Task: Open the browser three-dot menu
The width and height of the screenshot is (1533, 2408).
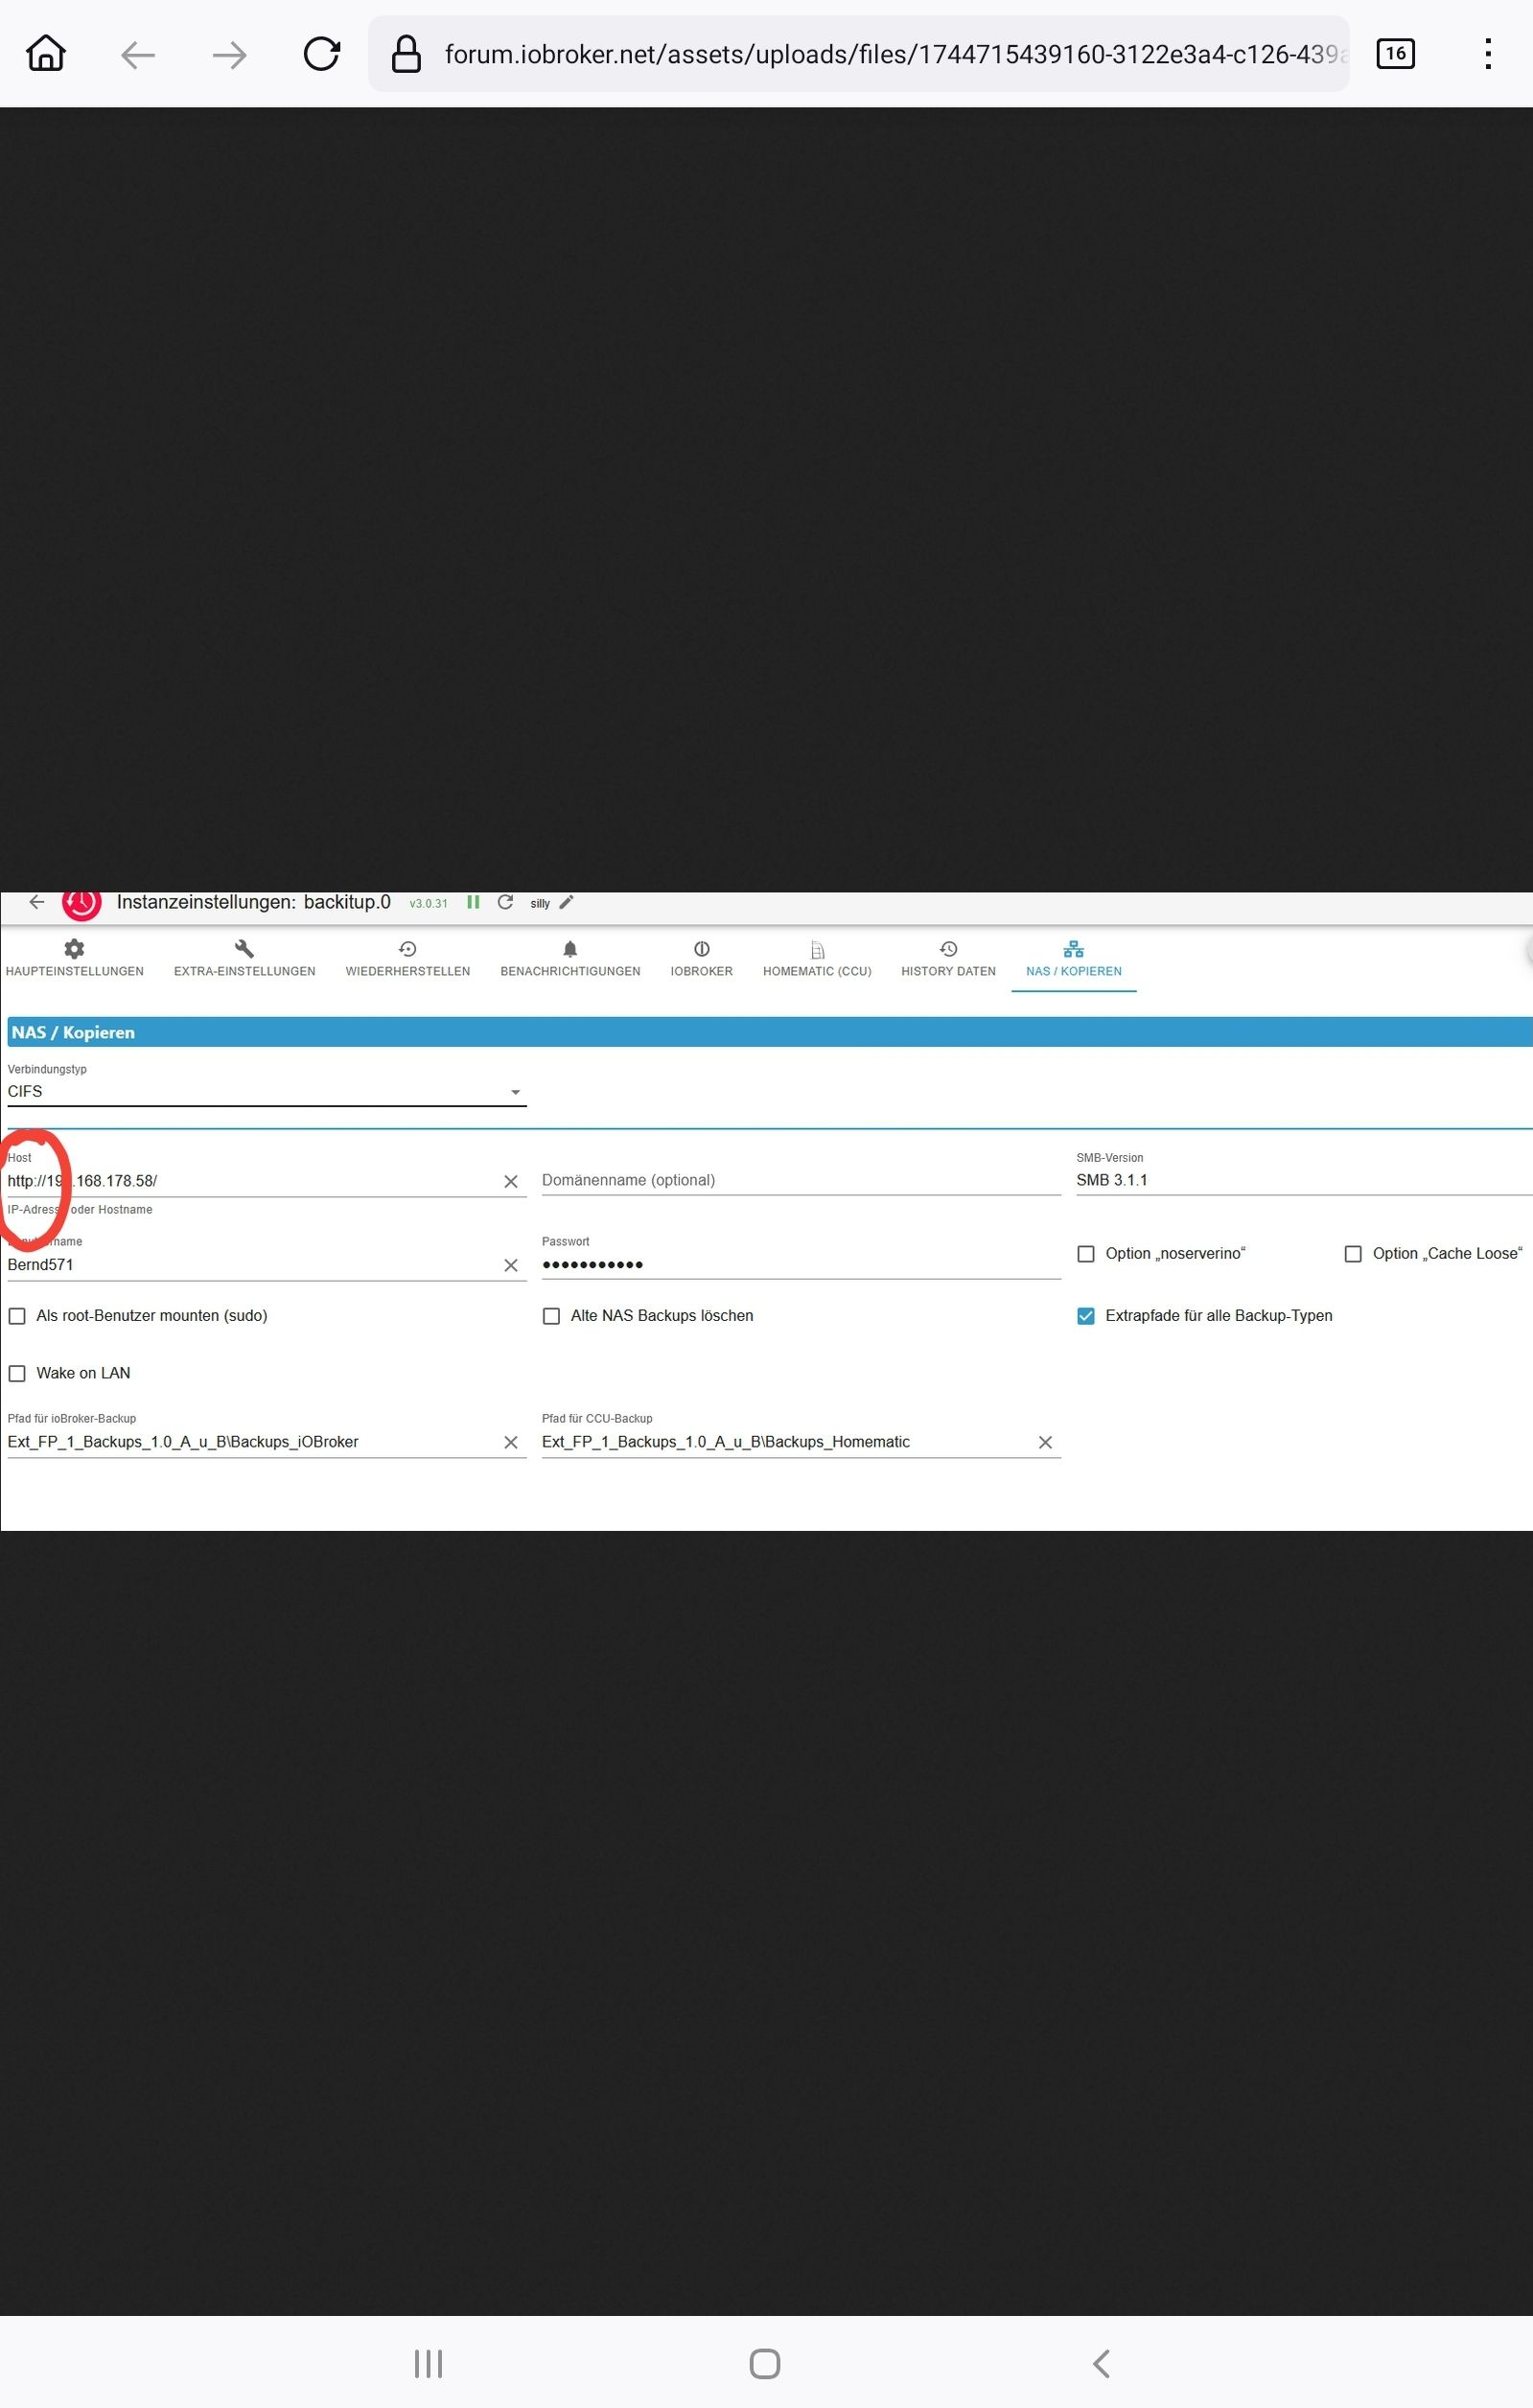Action: click(x=1488, y=54)
